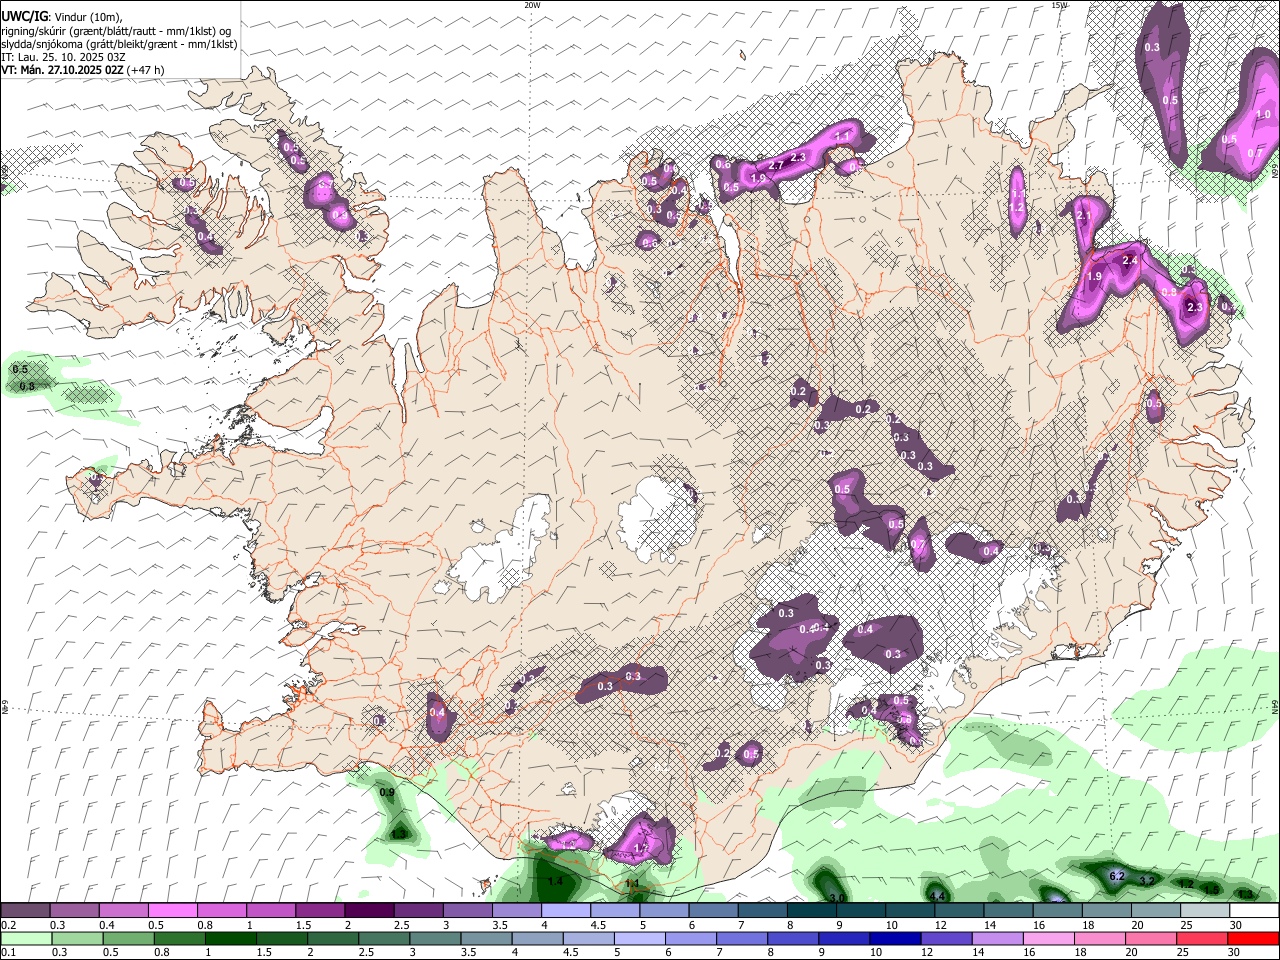
Task: Click the '20W' longitude label
Action: (532, 5)
